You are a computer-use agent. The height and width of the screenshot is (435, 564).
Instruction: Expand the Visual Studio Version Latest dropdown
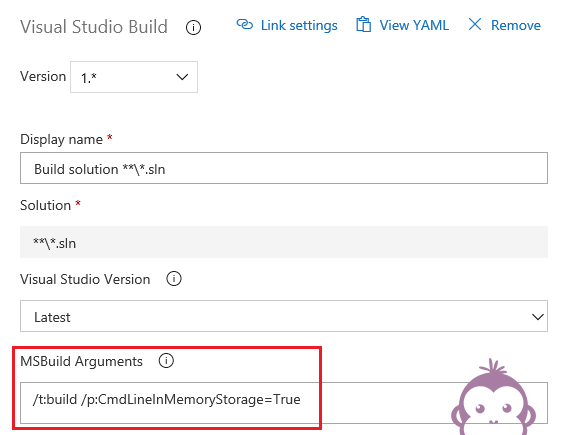pos(284,316)
